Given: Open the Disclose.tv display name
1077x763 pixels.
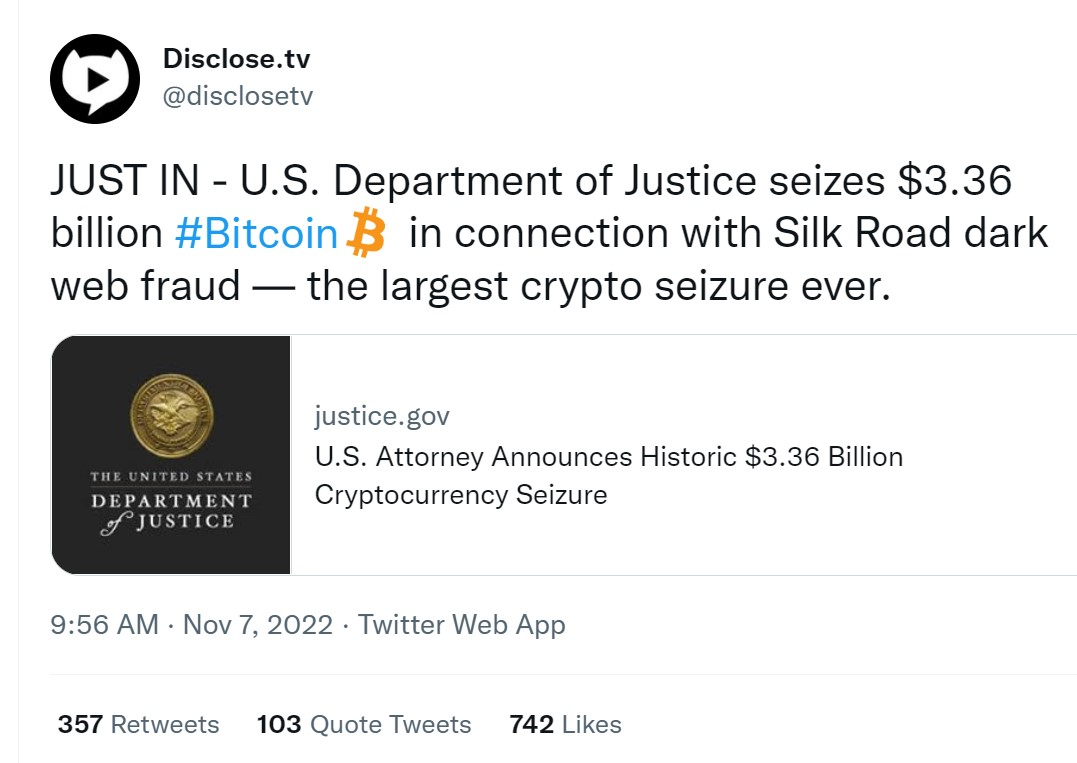Looking at the screenshot, I should 237,59.
